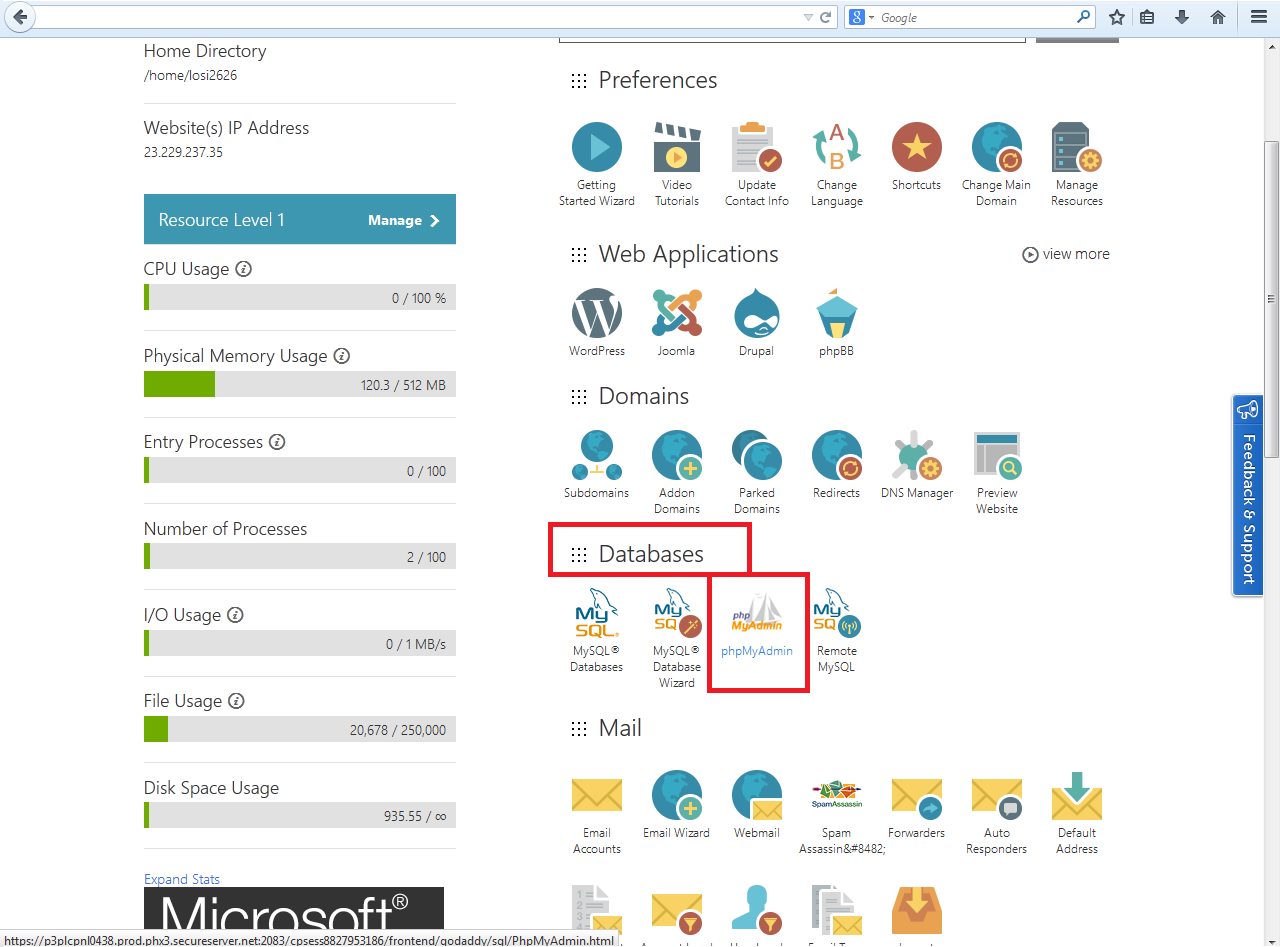
Task: Open the DNS Manager icon
Action: pos(917,464)
